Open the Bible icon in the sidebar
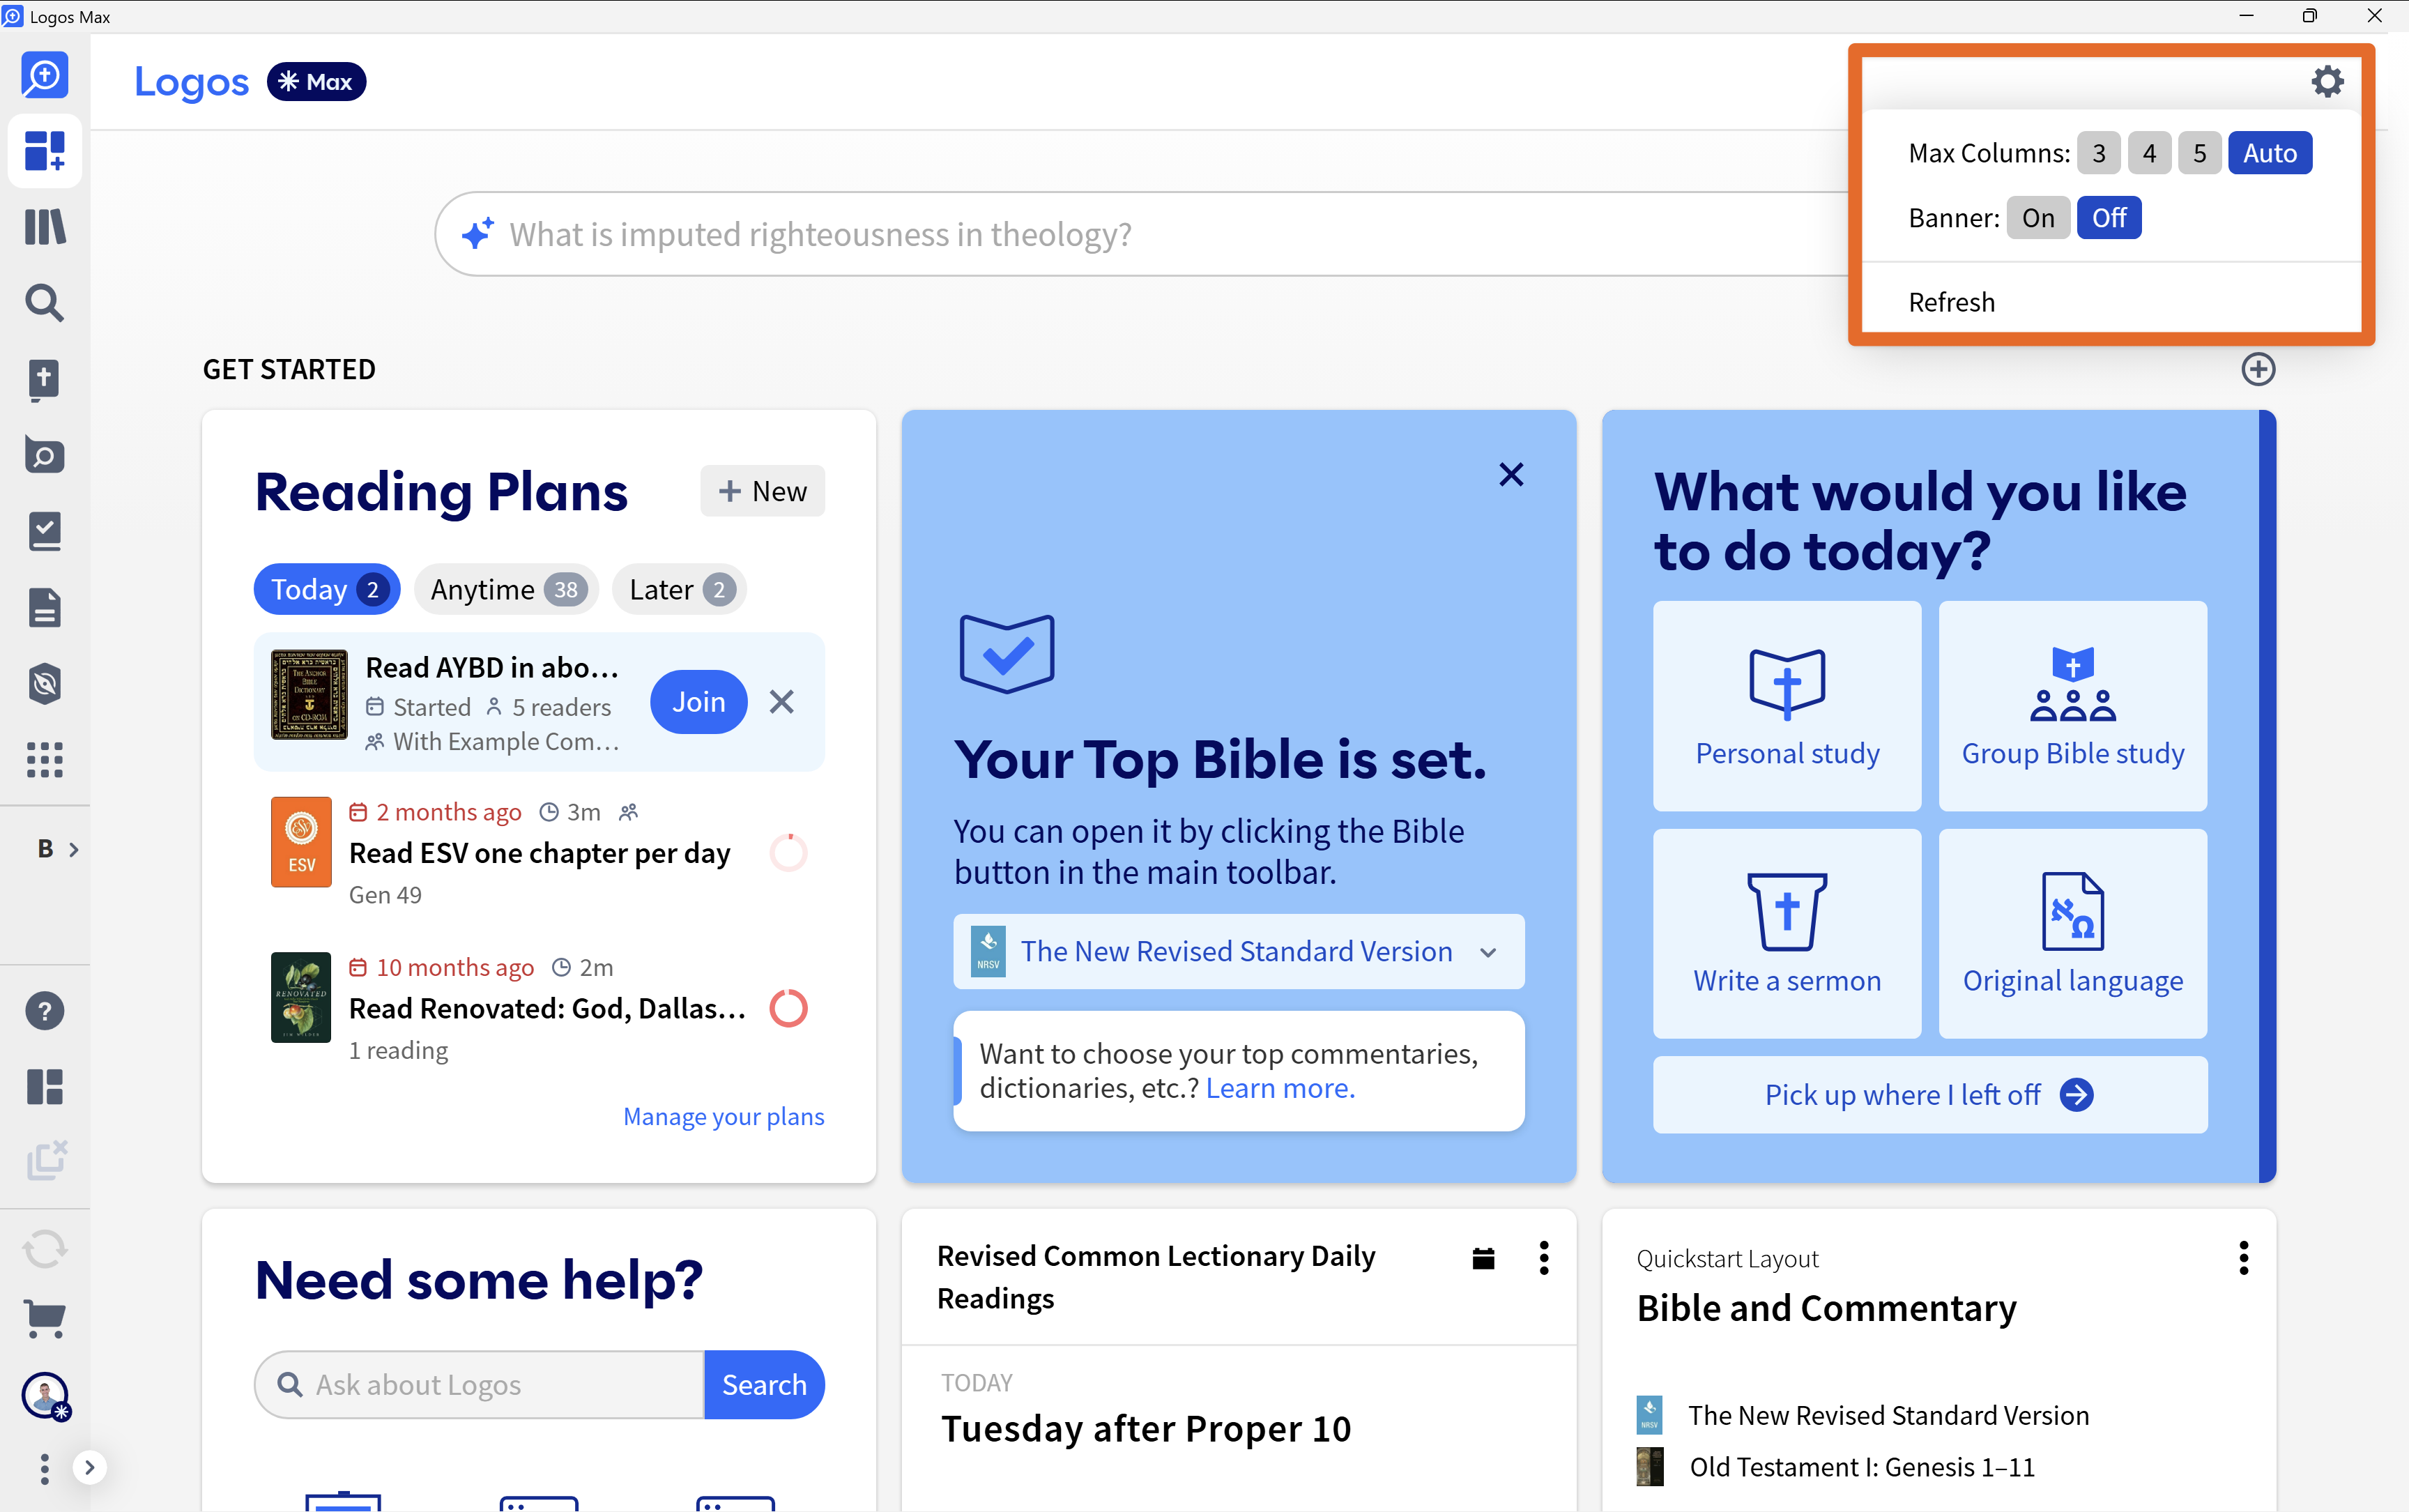 click(x=45, y=379)
